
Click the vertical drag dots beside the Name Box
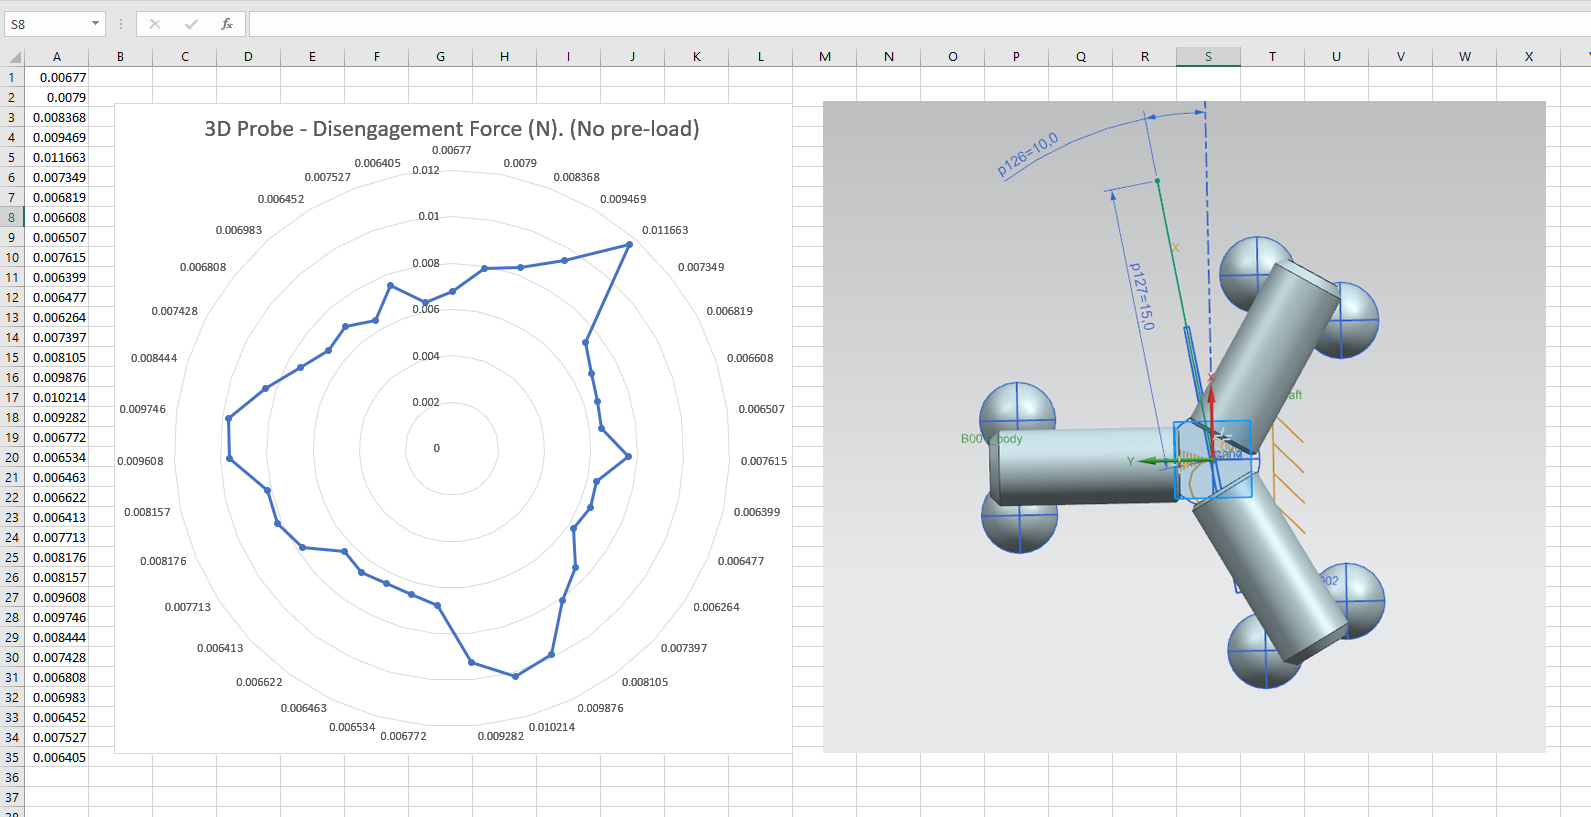click(121, 24)
